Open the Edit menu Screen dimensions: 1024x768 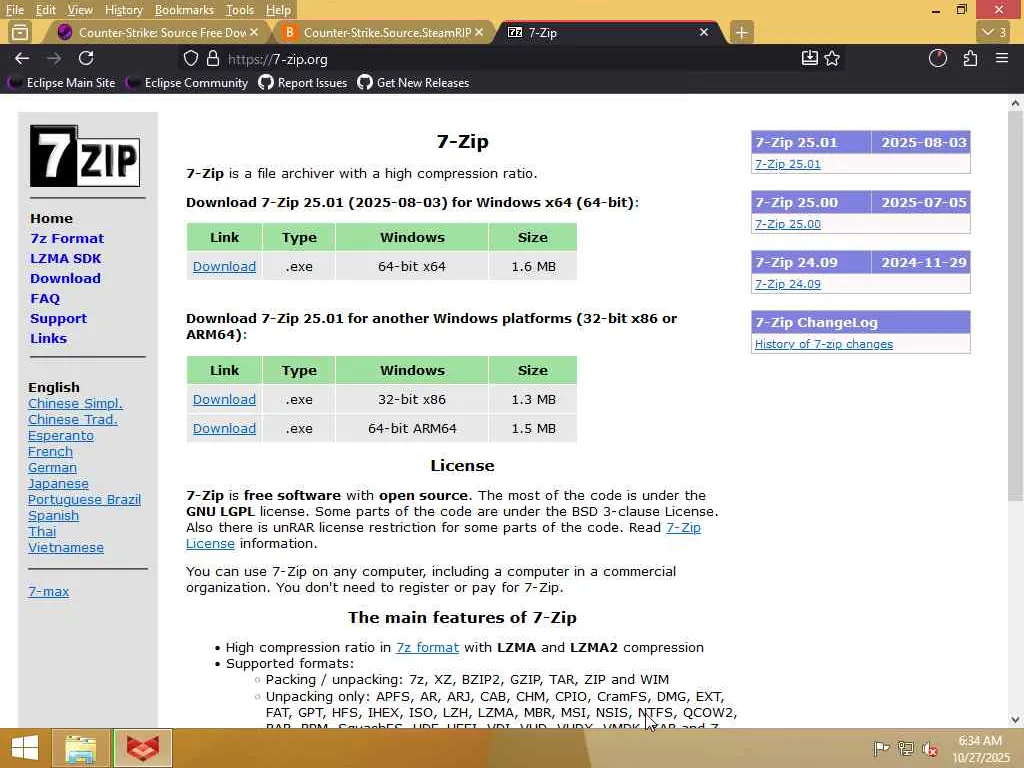coord(46,10)
